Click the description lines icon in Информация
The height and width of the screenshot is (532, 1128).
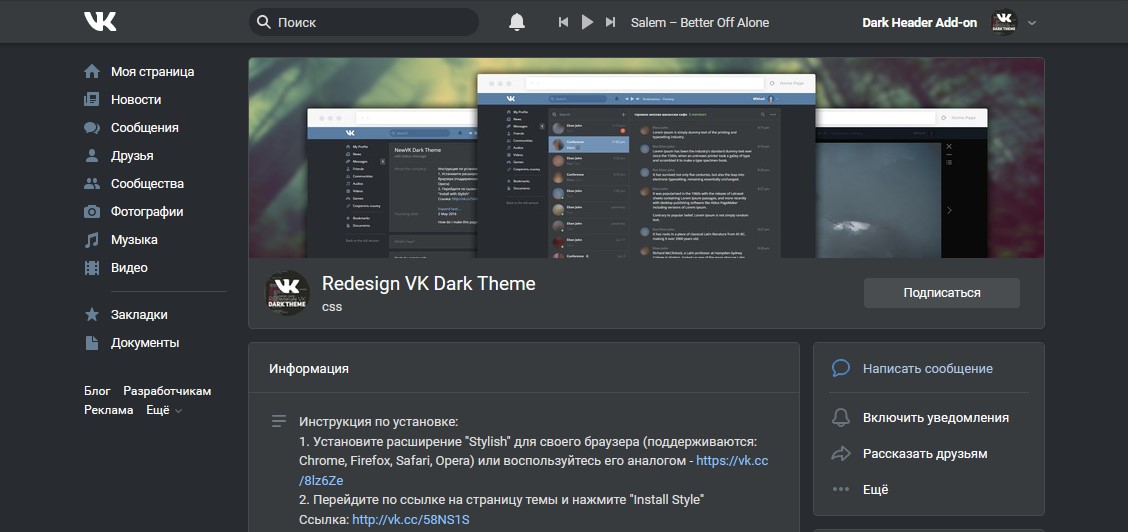tap(278, 421)
